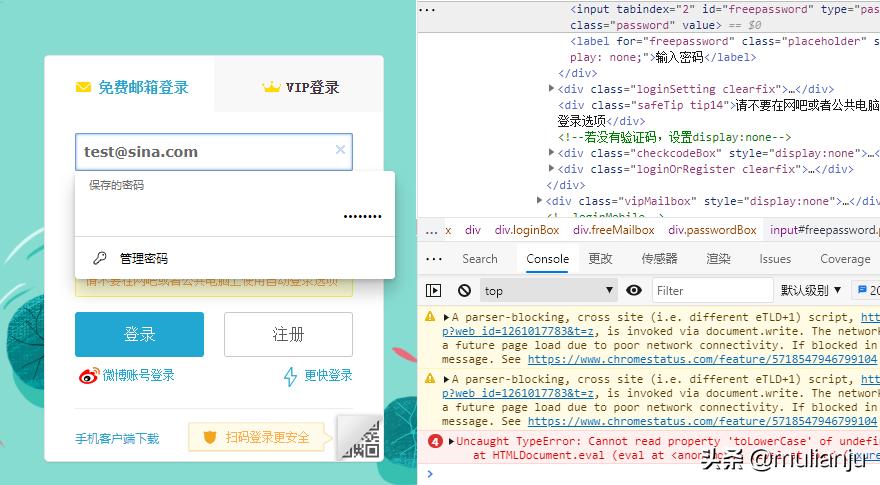Expand the vipMailbox div node
This screenshot has height=485, width=880.
click(539, 200)
